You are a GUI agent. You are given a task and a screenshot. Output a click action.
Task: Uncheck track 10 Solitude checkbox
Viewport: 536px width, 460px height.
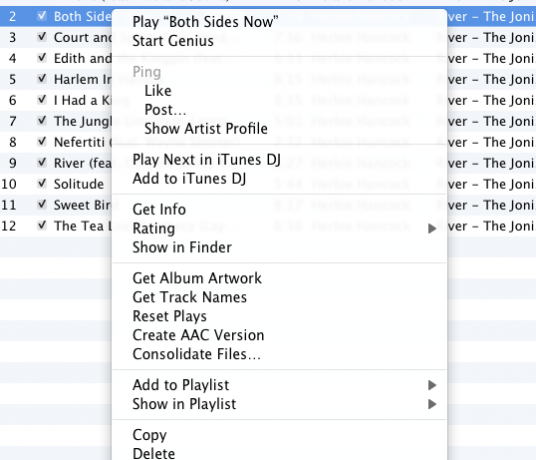coord(42,183)
